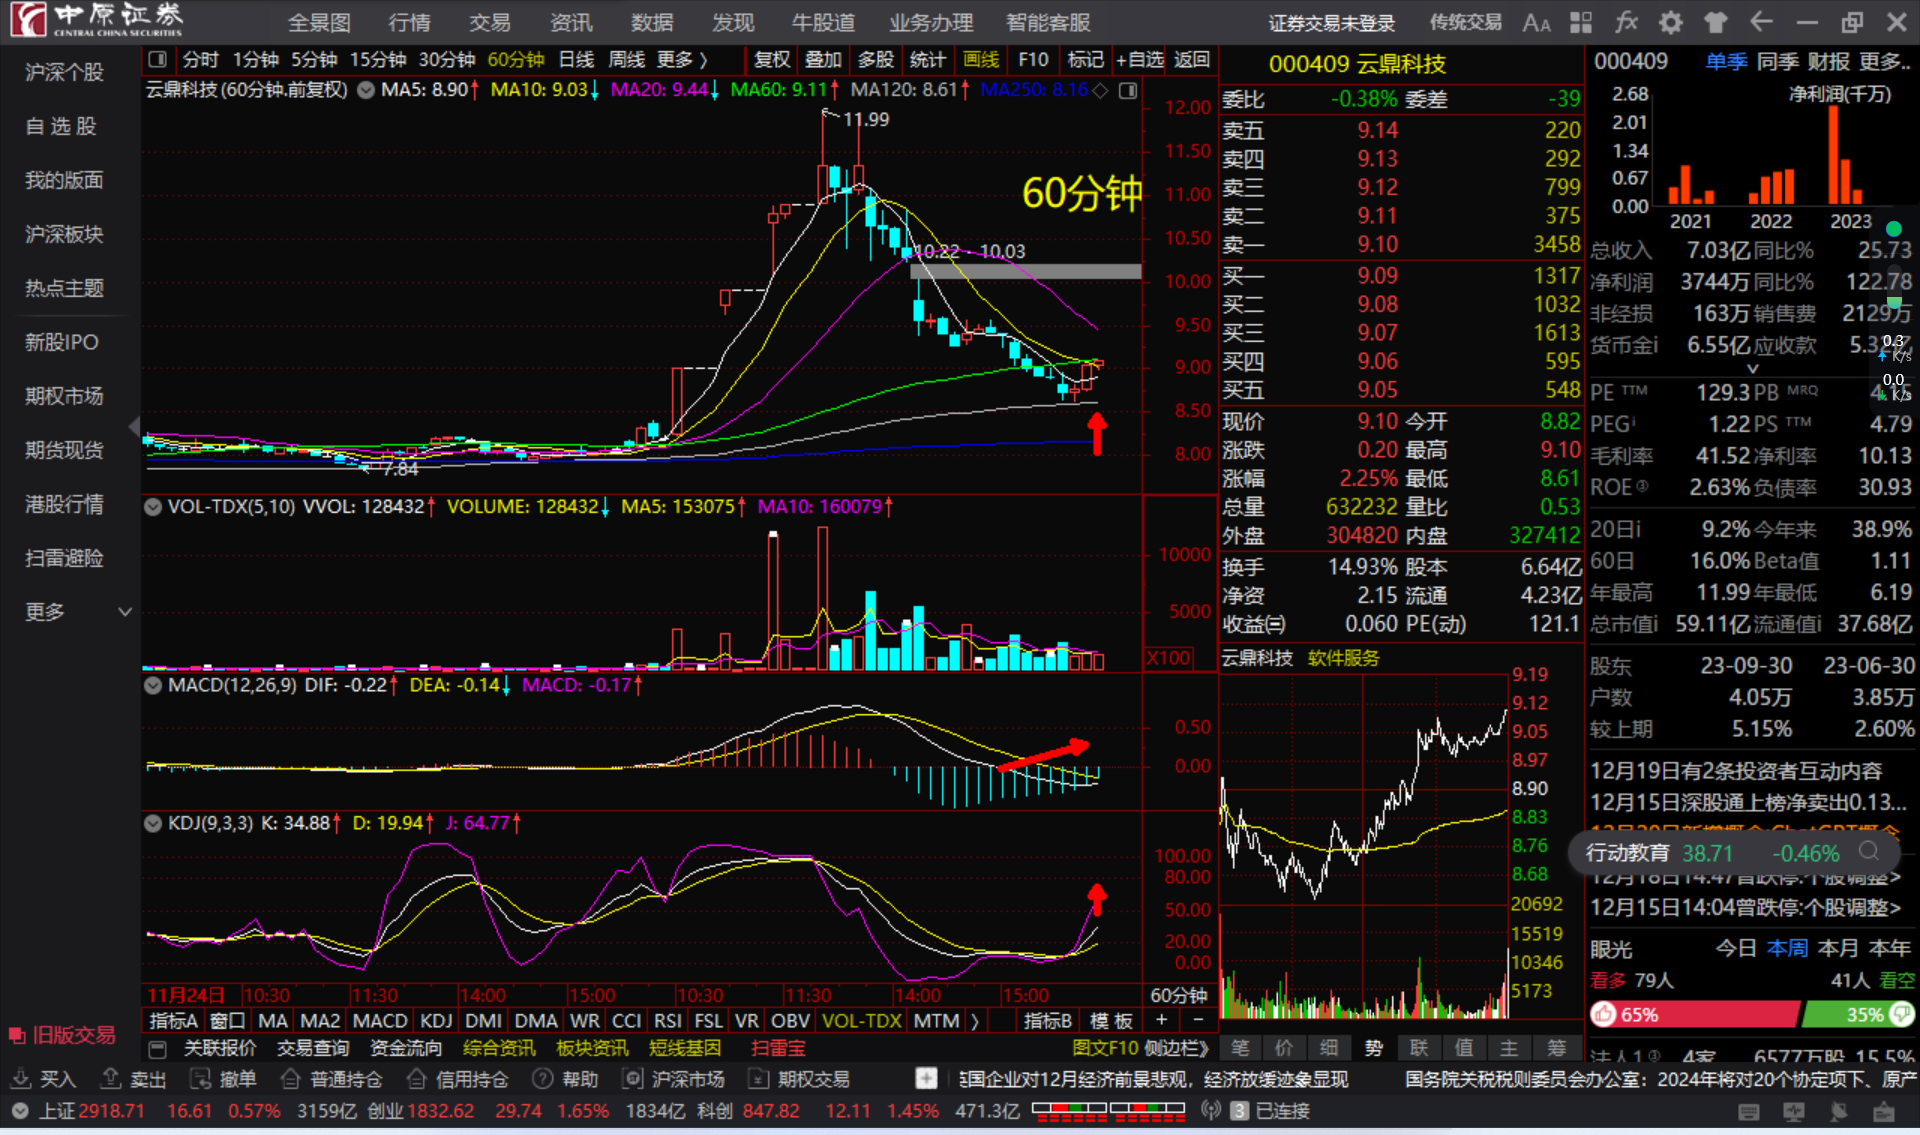
Task: Toggle 复权 price adjustment
Action: (772, 60)
